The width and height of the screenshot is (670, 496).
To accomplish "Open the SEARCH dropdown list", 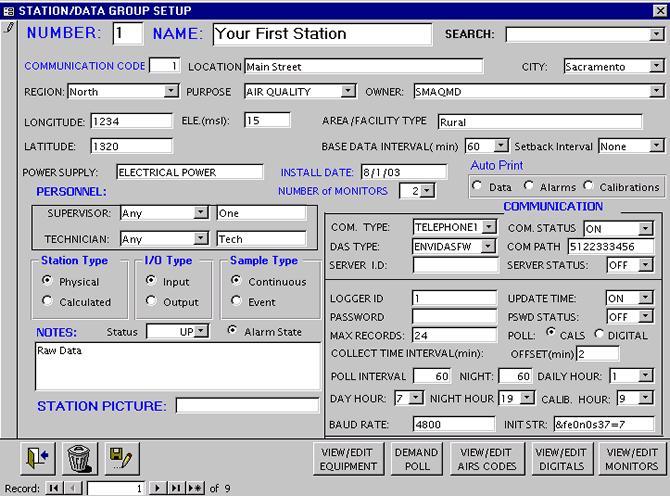I will coord(656,34).
